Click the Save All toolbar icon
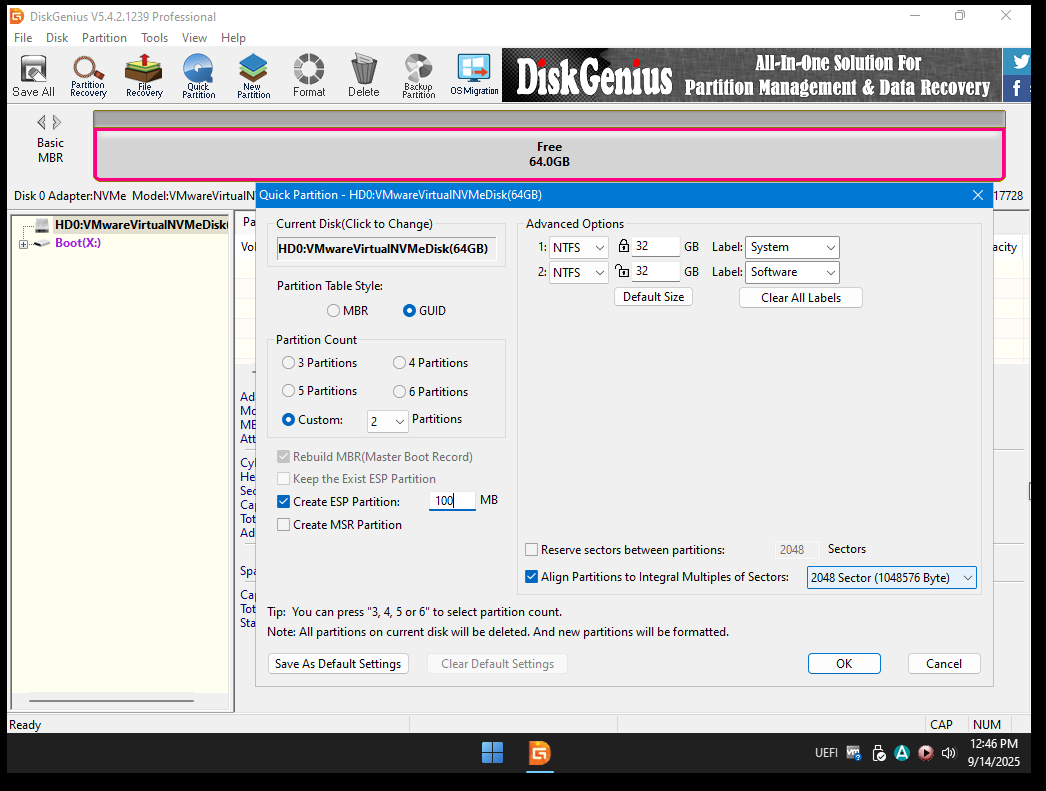This screenshot has width=1046, height=791. [x=33, y=76]
